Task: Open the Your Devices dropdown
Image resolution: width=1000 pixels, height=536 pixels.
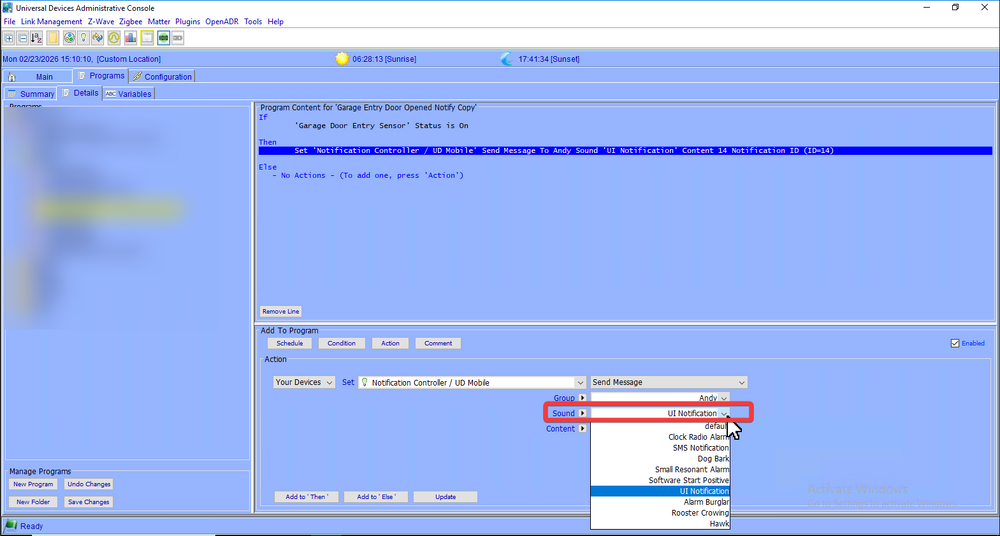Action: pyautogui.click(x=303, y=382)
